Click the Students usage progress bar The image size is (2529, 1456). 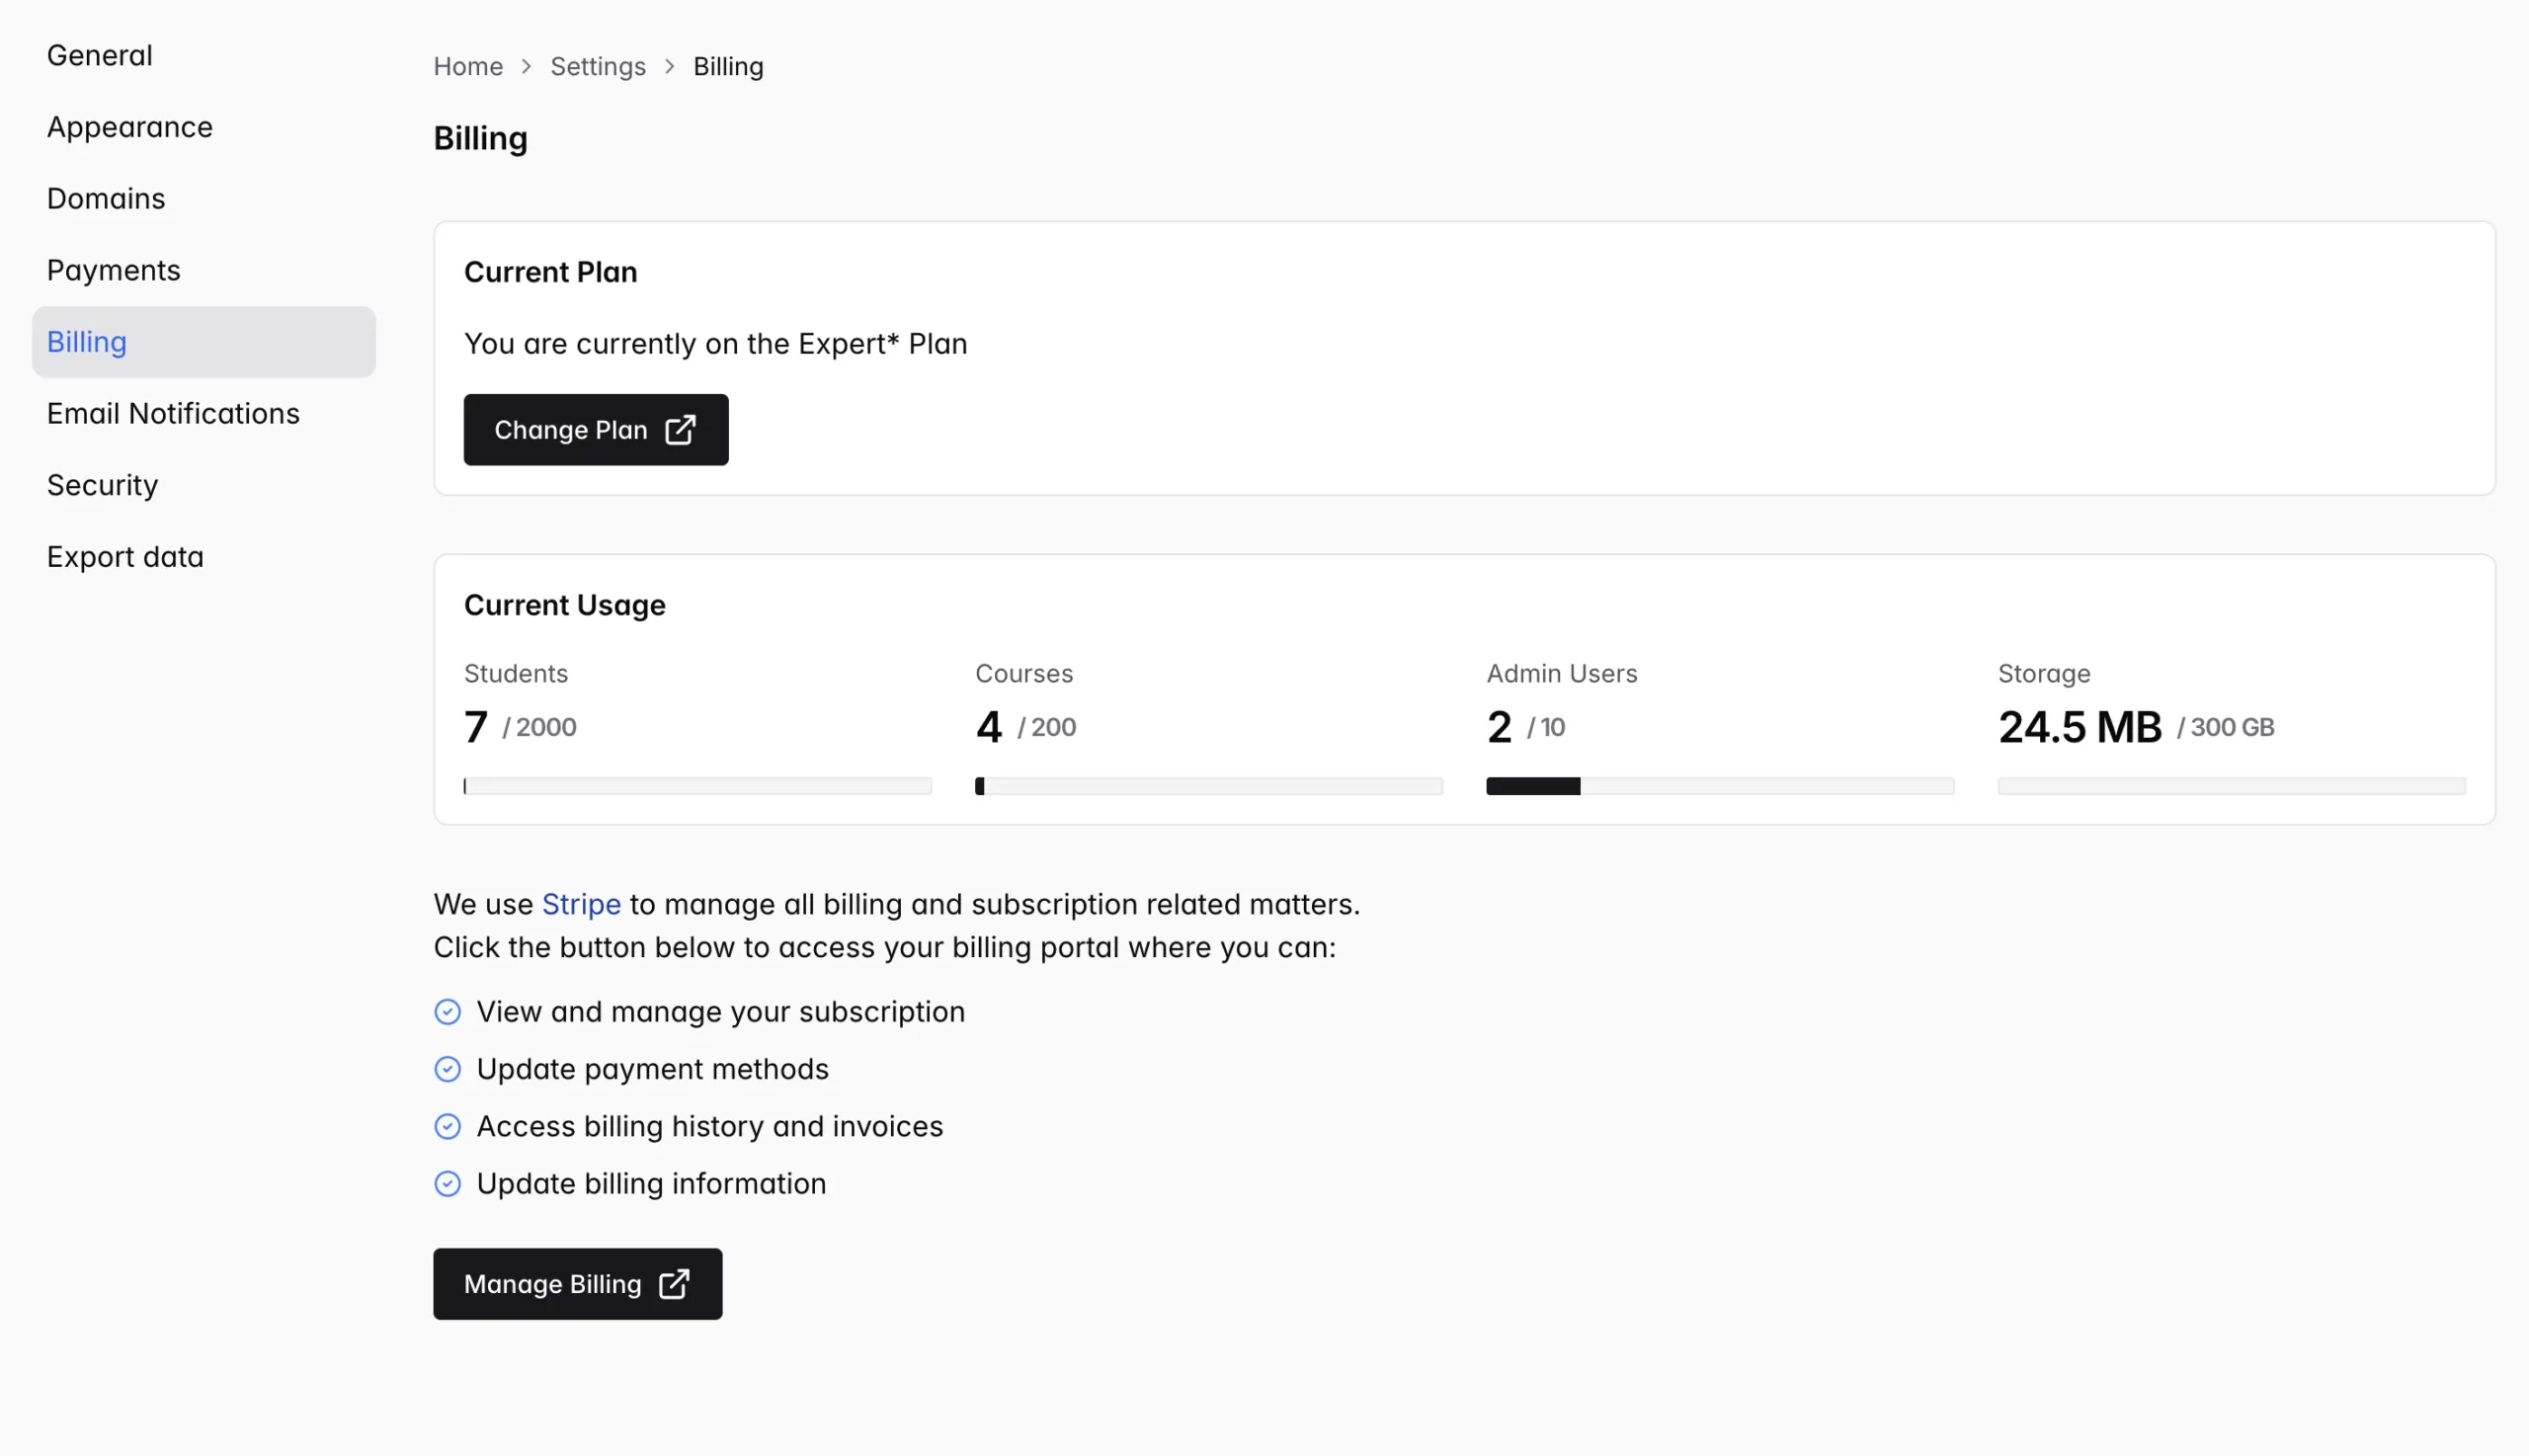coord(698,787)
